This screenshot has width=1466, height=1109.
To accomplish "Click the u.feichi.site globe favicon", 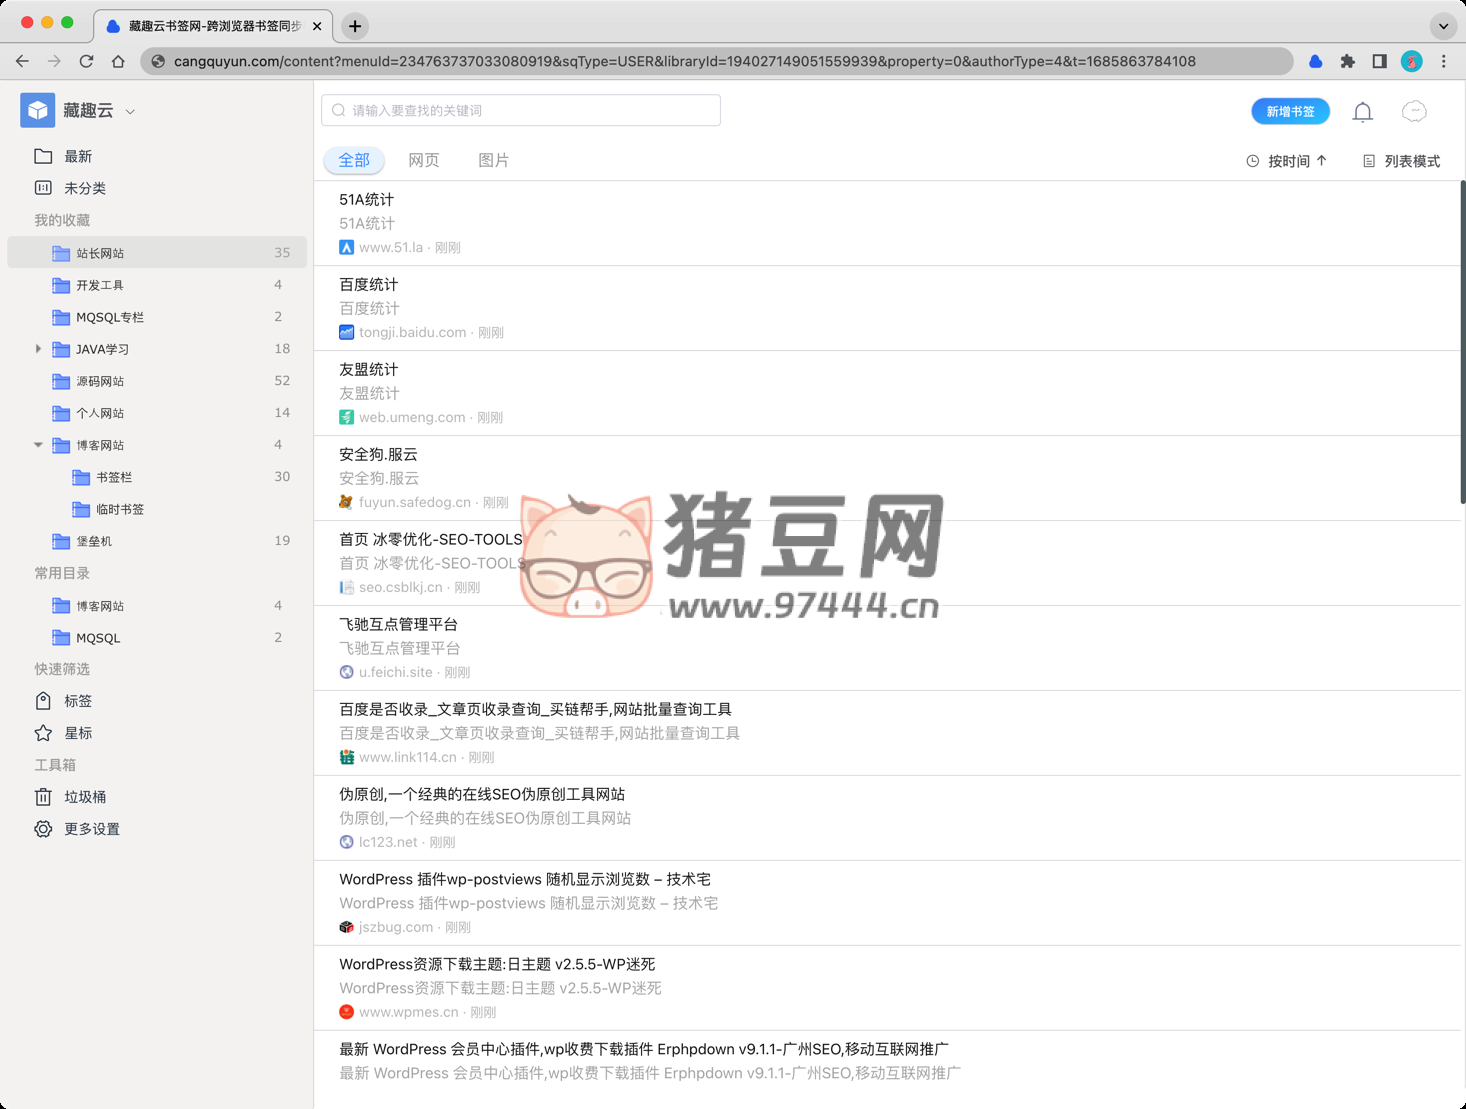I will pyautogui.click(x=346, y=672).
